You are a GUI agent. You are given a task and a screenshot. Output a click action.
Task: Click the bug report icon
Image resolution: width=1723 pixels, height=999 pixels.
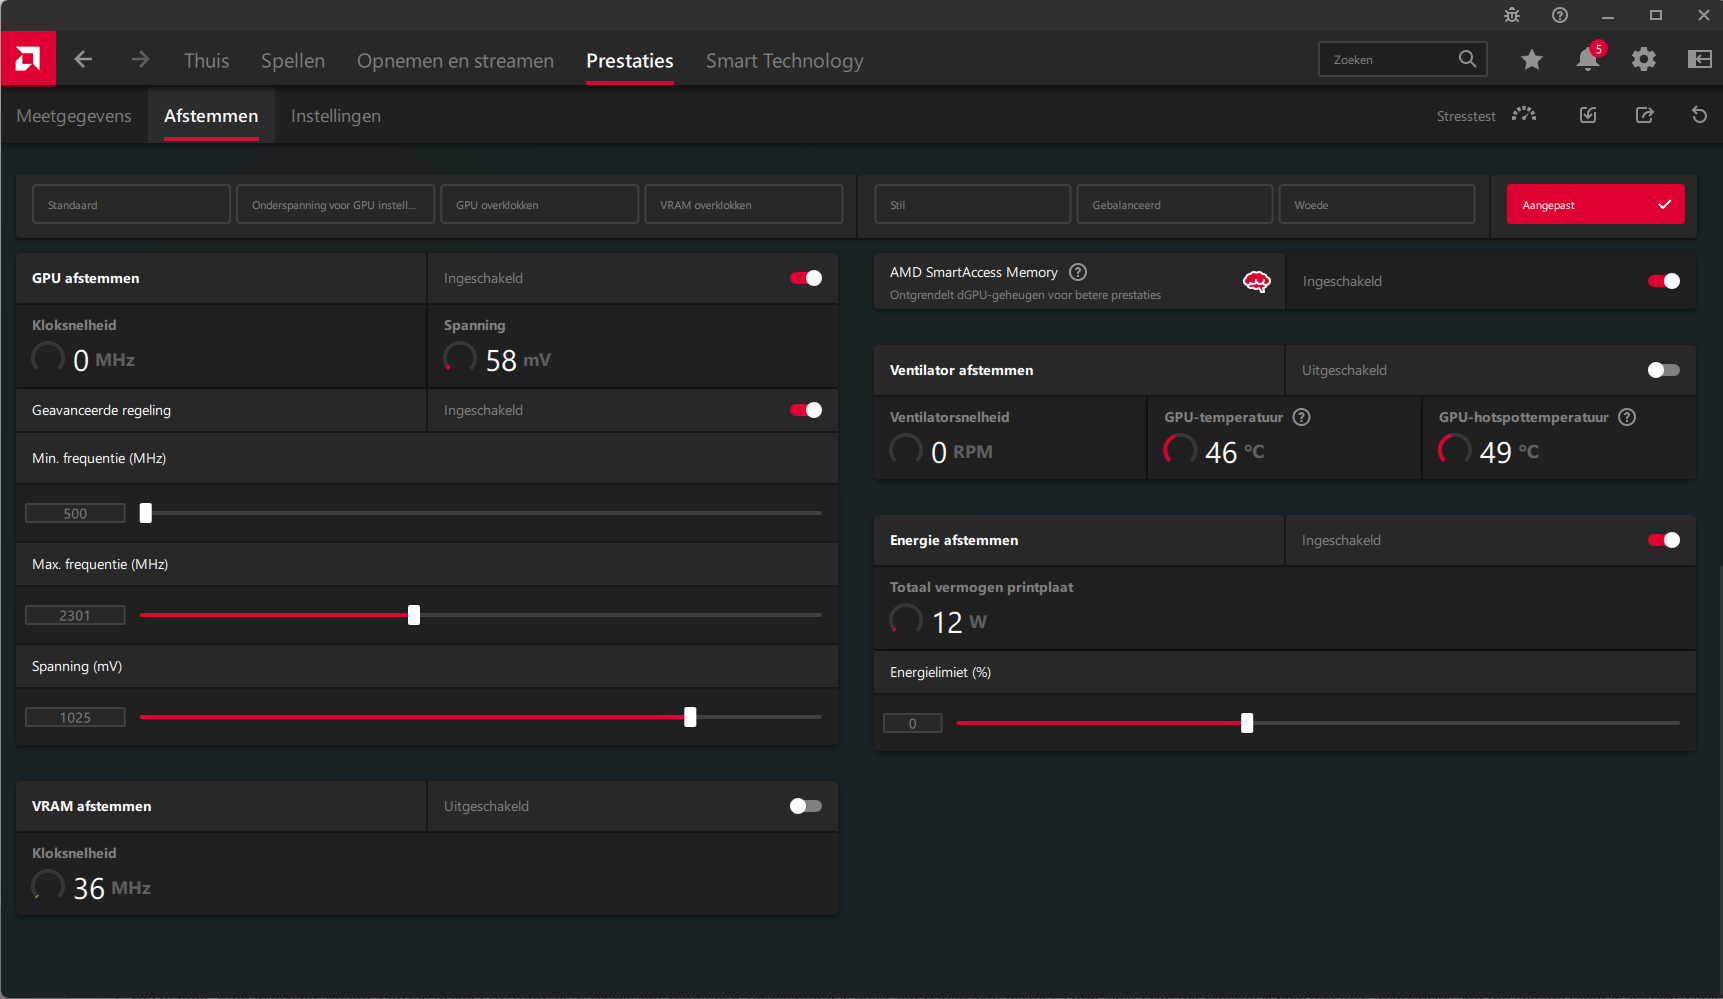1512,15
